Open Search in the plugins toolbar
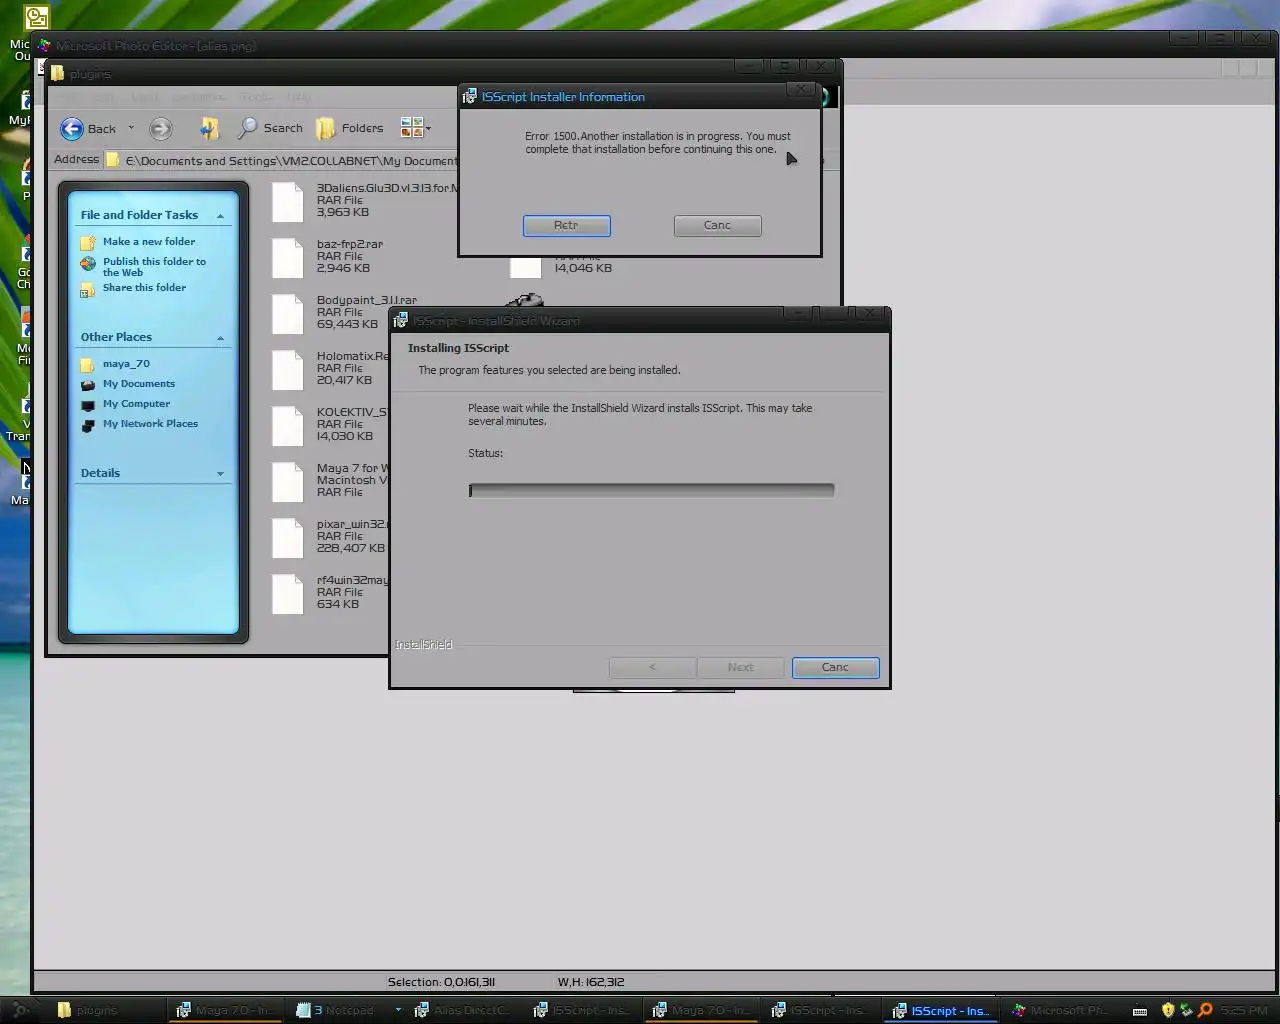This screenshot has height=1024, width=1280. (x=270, y=128)
